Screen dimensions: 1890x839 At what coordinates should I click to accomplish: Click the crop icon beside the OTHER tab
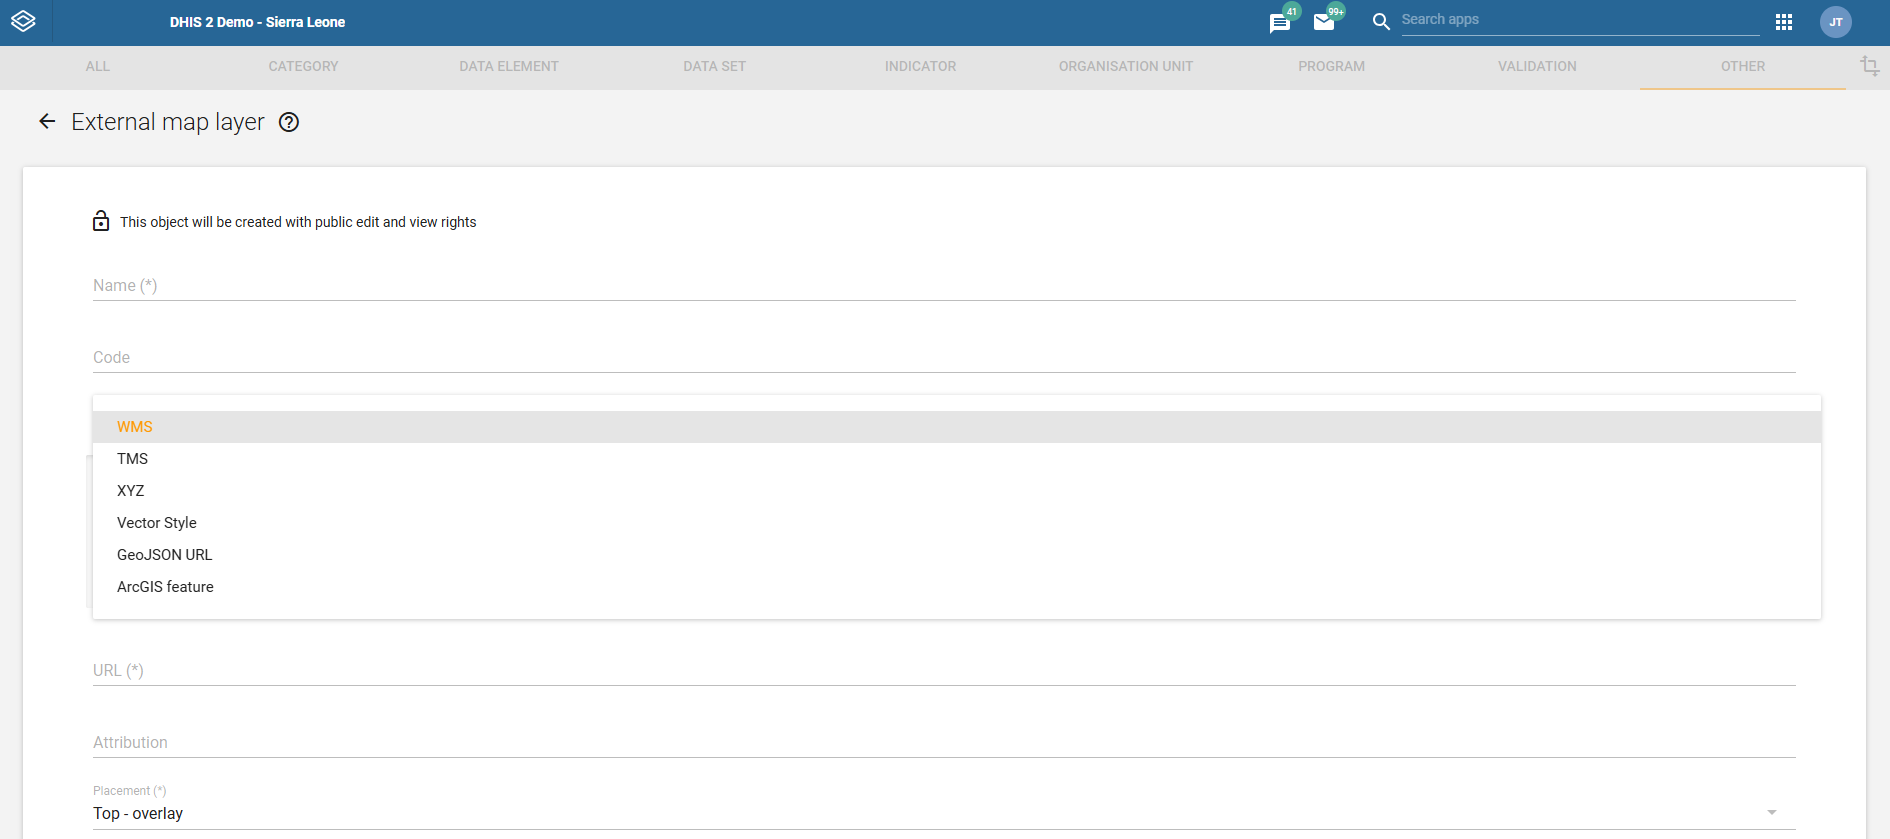tap(1869, 66)
